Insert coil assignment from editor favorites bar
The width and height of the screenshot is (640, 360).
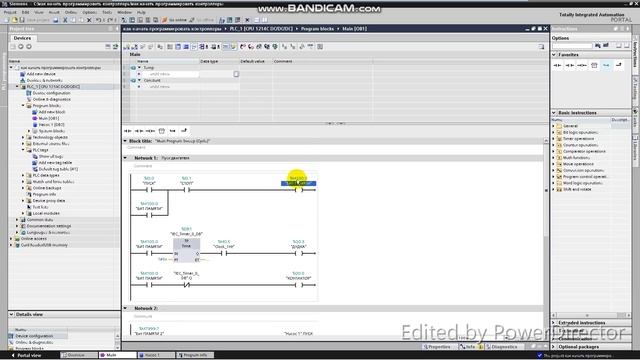coord(150,131)
